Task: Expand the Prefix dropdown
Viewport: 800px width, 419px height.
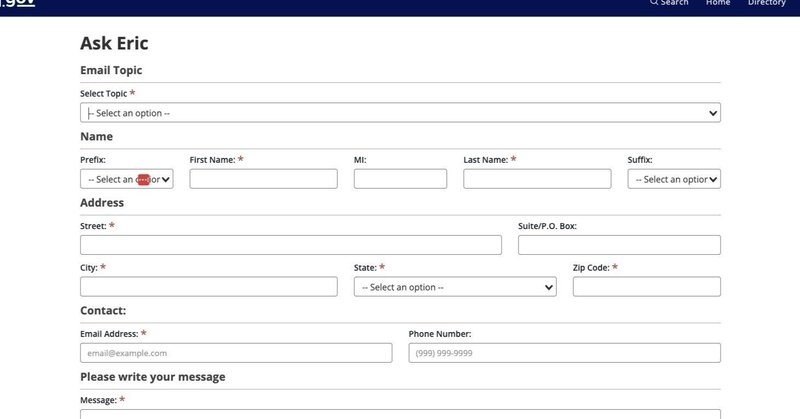Action: 127,179
